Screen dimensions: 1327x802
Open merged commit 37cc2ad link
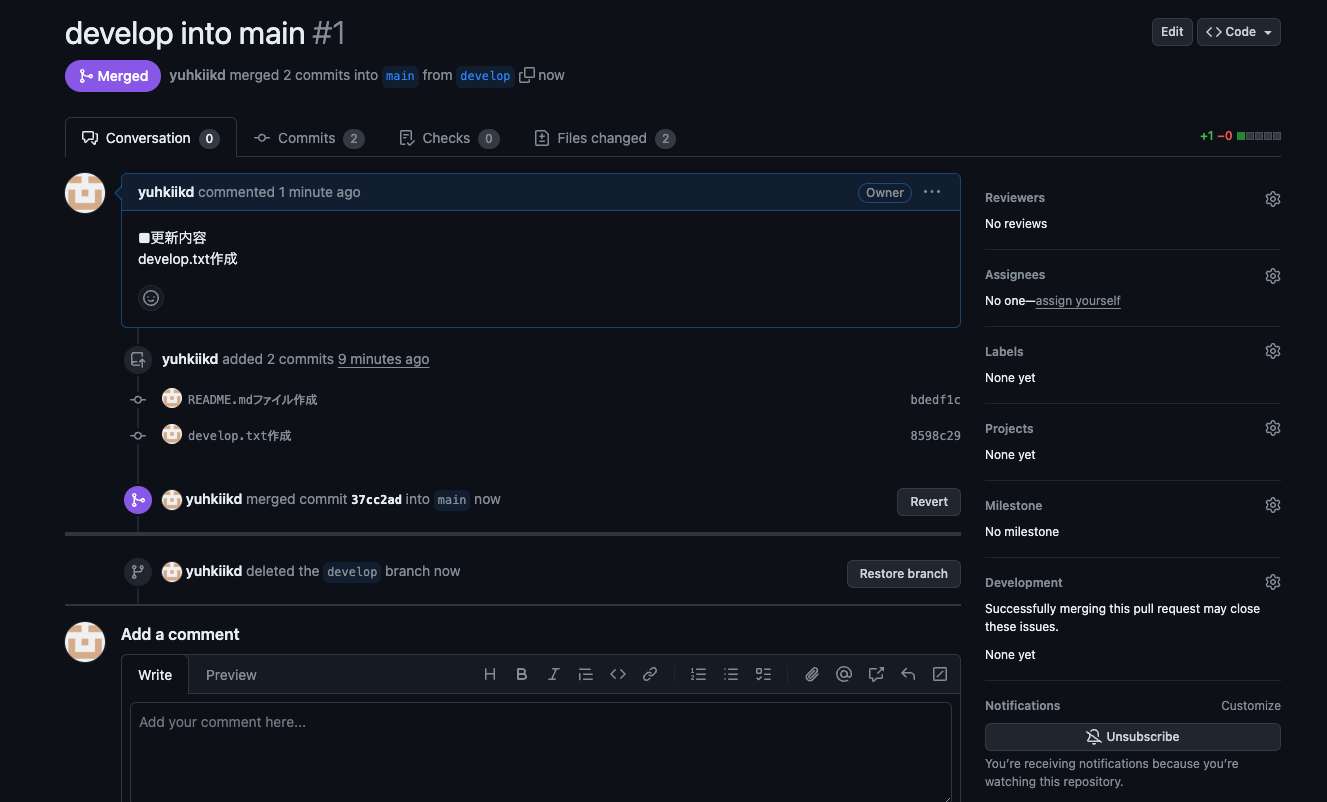(x=376, y=500)
